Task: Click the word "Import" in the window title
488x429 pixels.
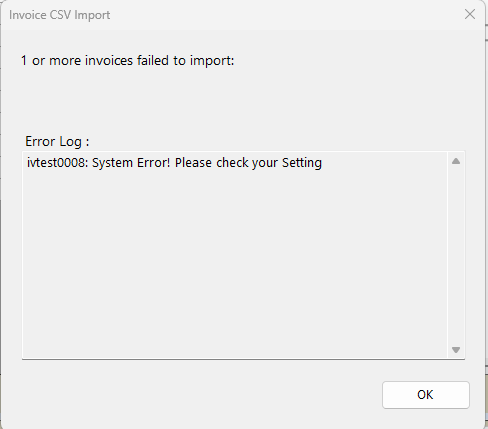Action: 92,15
